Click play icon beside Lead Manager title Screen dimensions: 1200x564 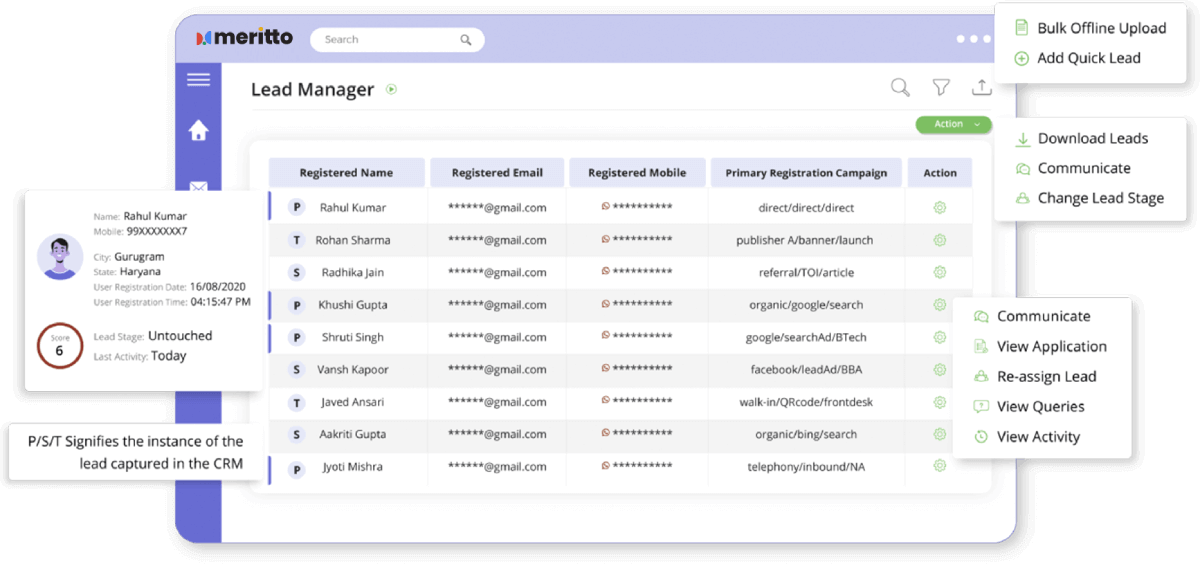coord(392,89)
